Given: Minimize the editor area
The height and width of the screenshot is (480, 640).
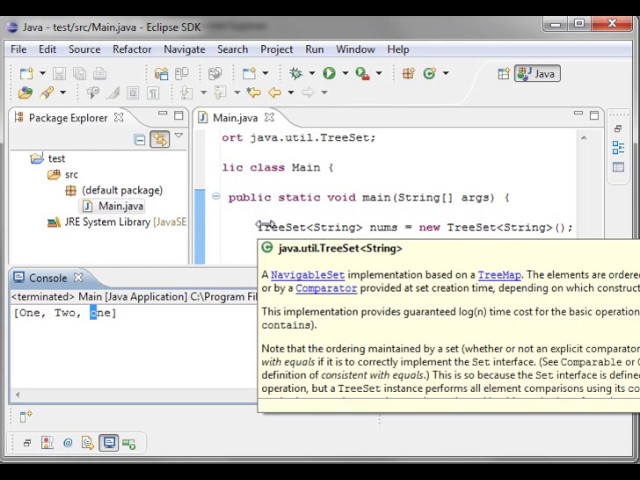Looking at the screenshot, I should tap(578, 114).
